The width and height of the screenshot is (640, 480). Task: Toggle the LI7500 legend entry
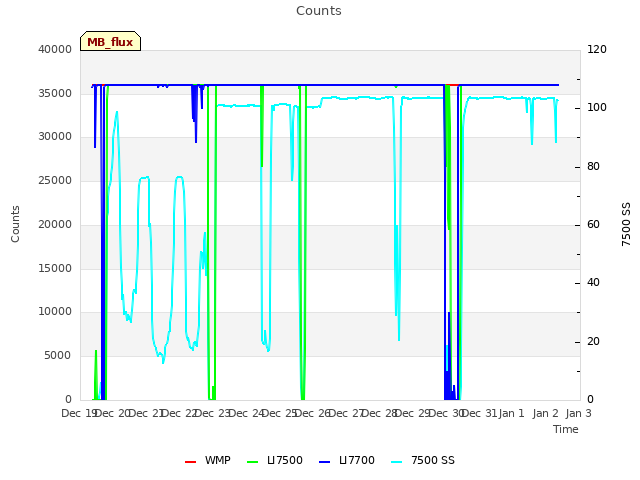point(275,460)
